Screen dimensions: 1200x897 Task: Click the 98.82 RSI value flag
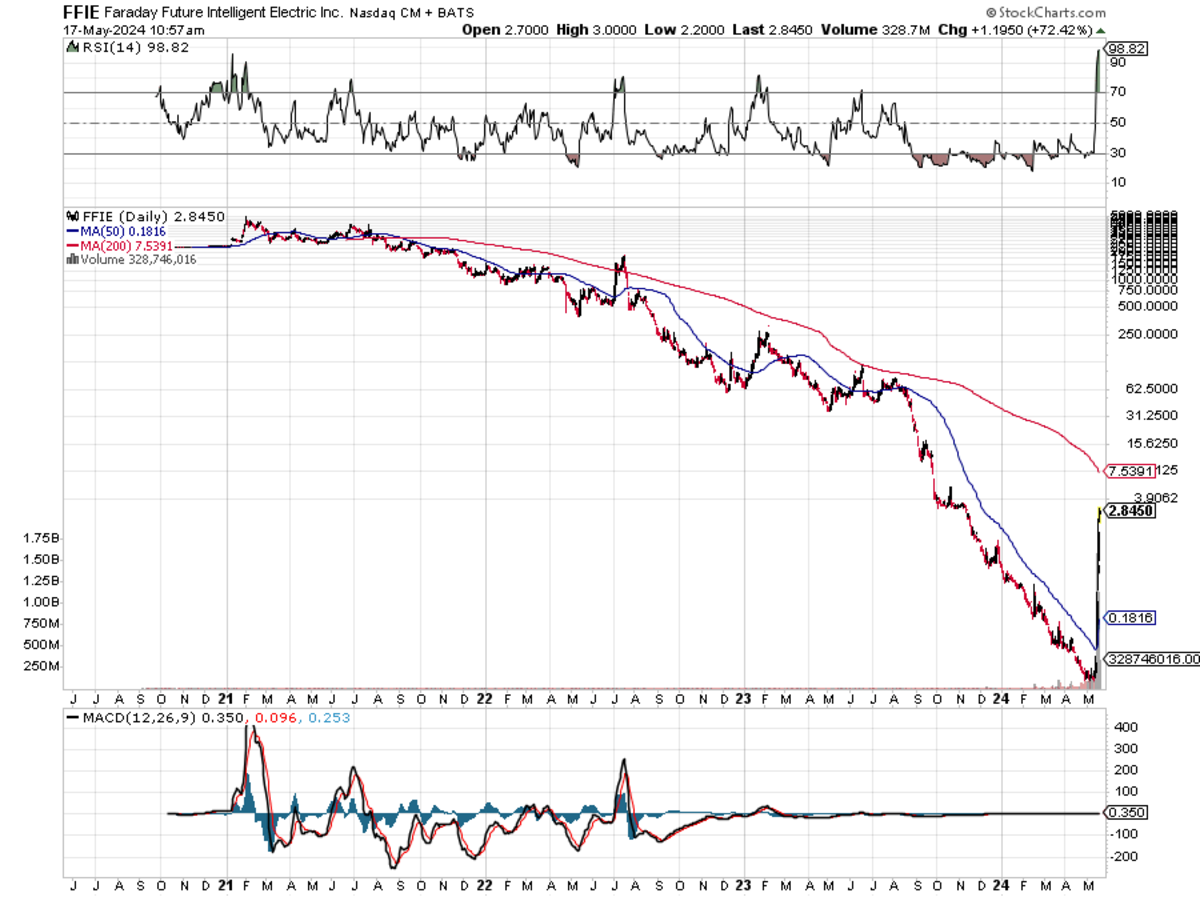click(x=1126, y=47)
